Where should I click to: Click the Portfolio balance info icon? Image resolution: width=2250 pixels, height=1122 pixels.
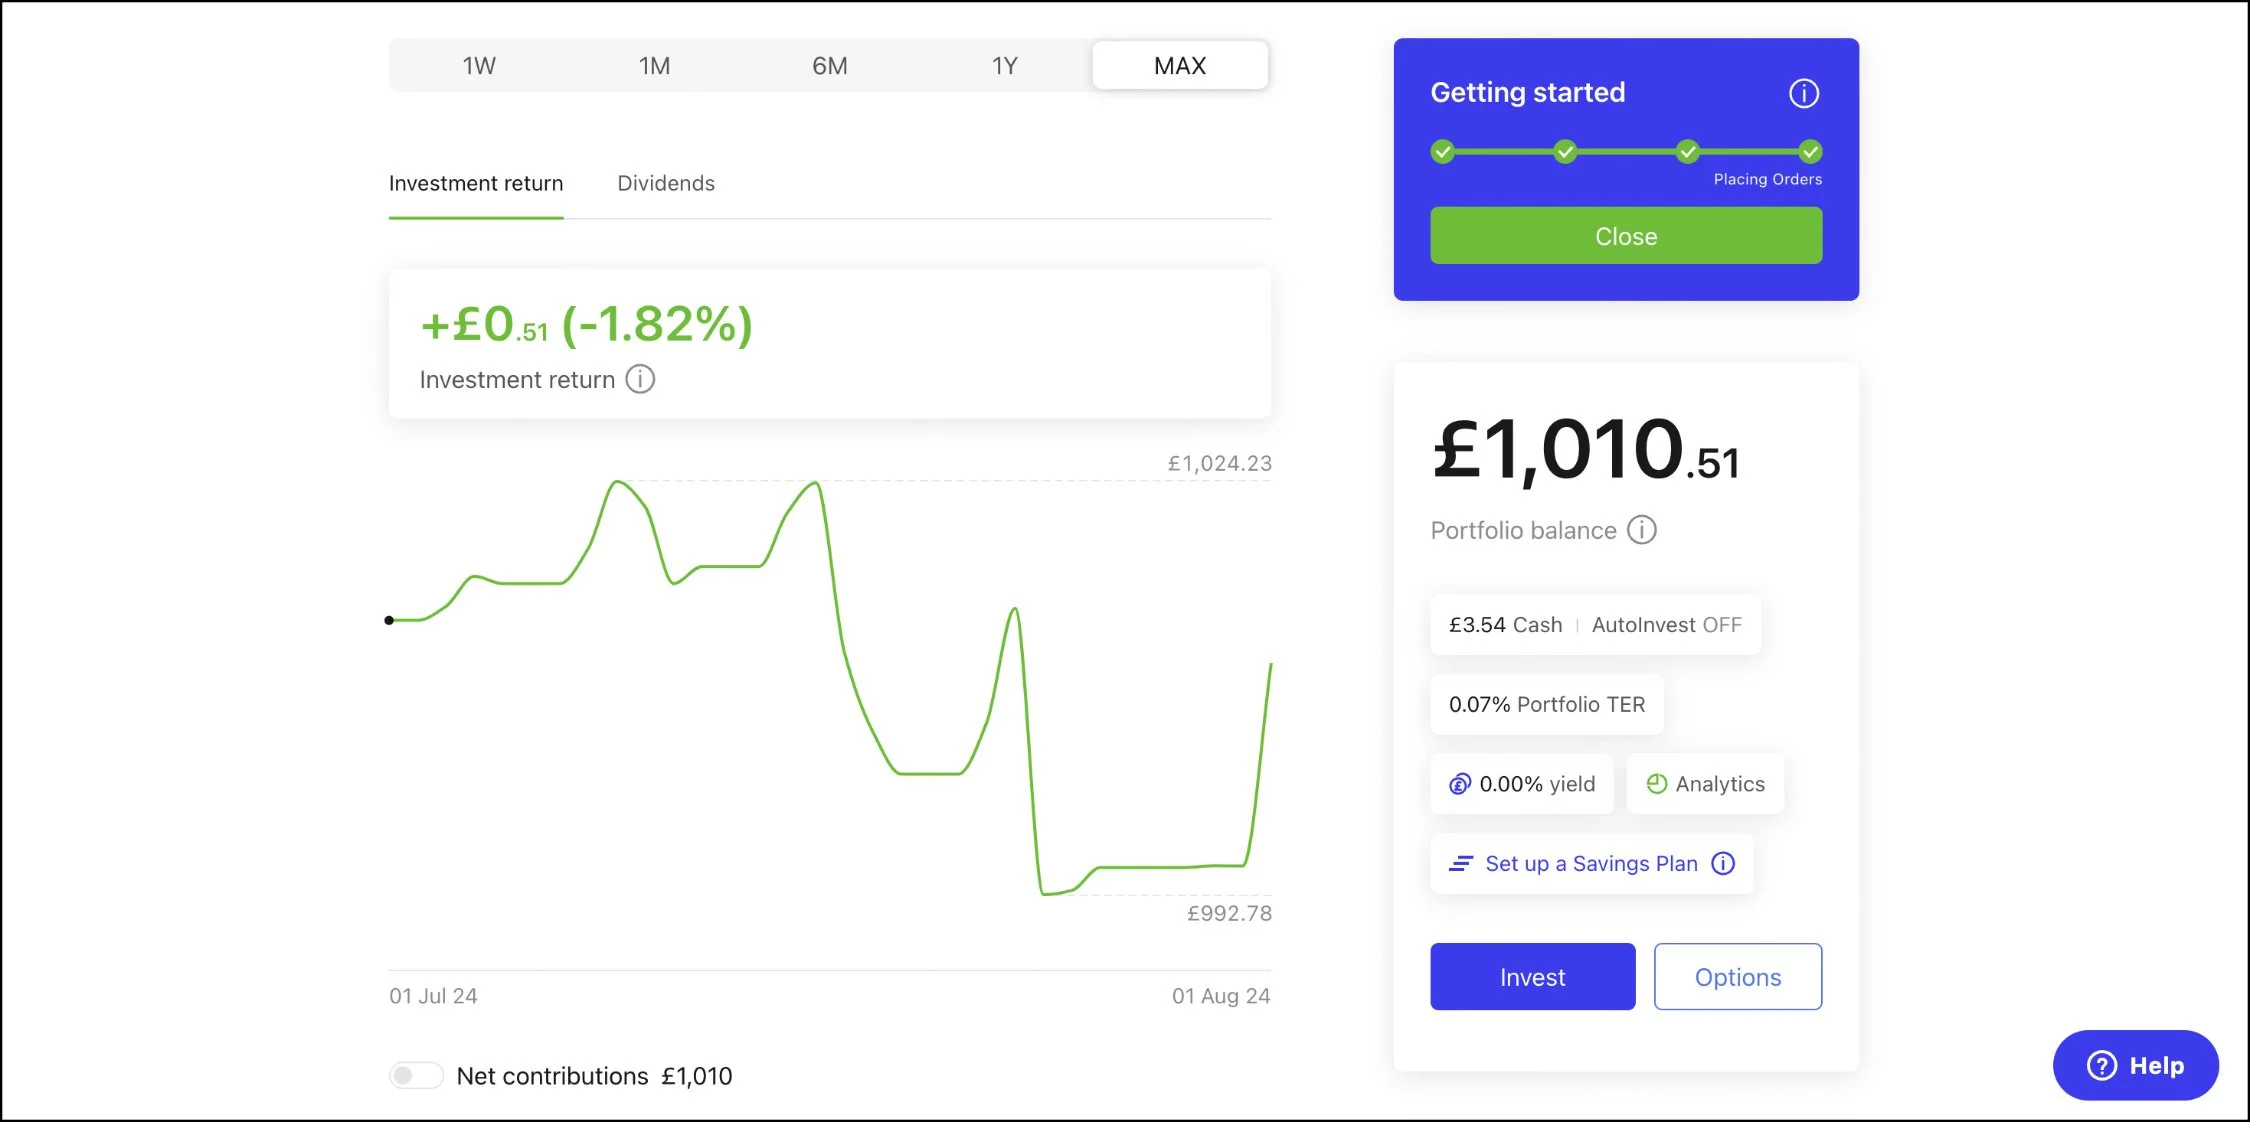click(1641, 530)
